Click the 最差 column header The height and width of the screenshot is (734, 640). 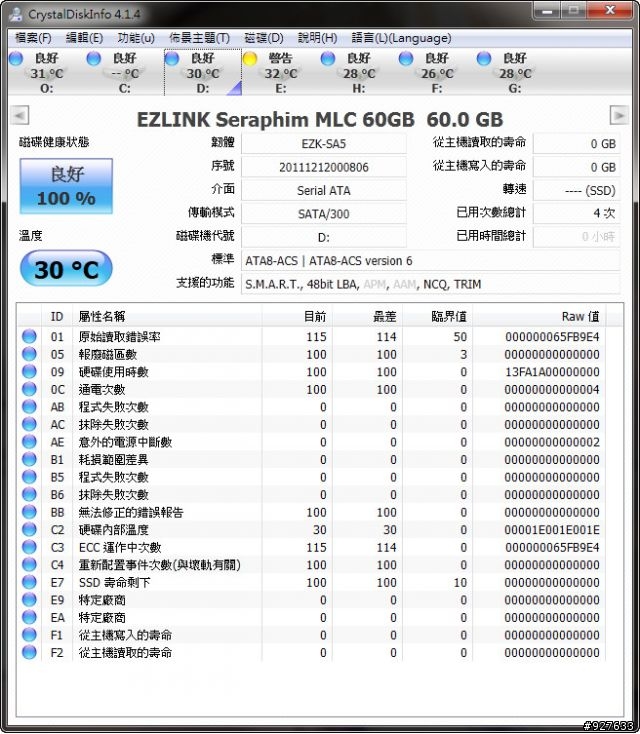coord(368,316)
